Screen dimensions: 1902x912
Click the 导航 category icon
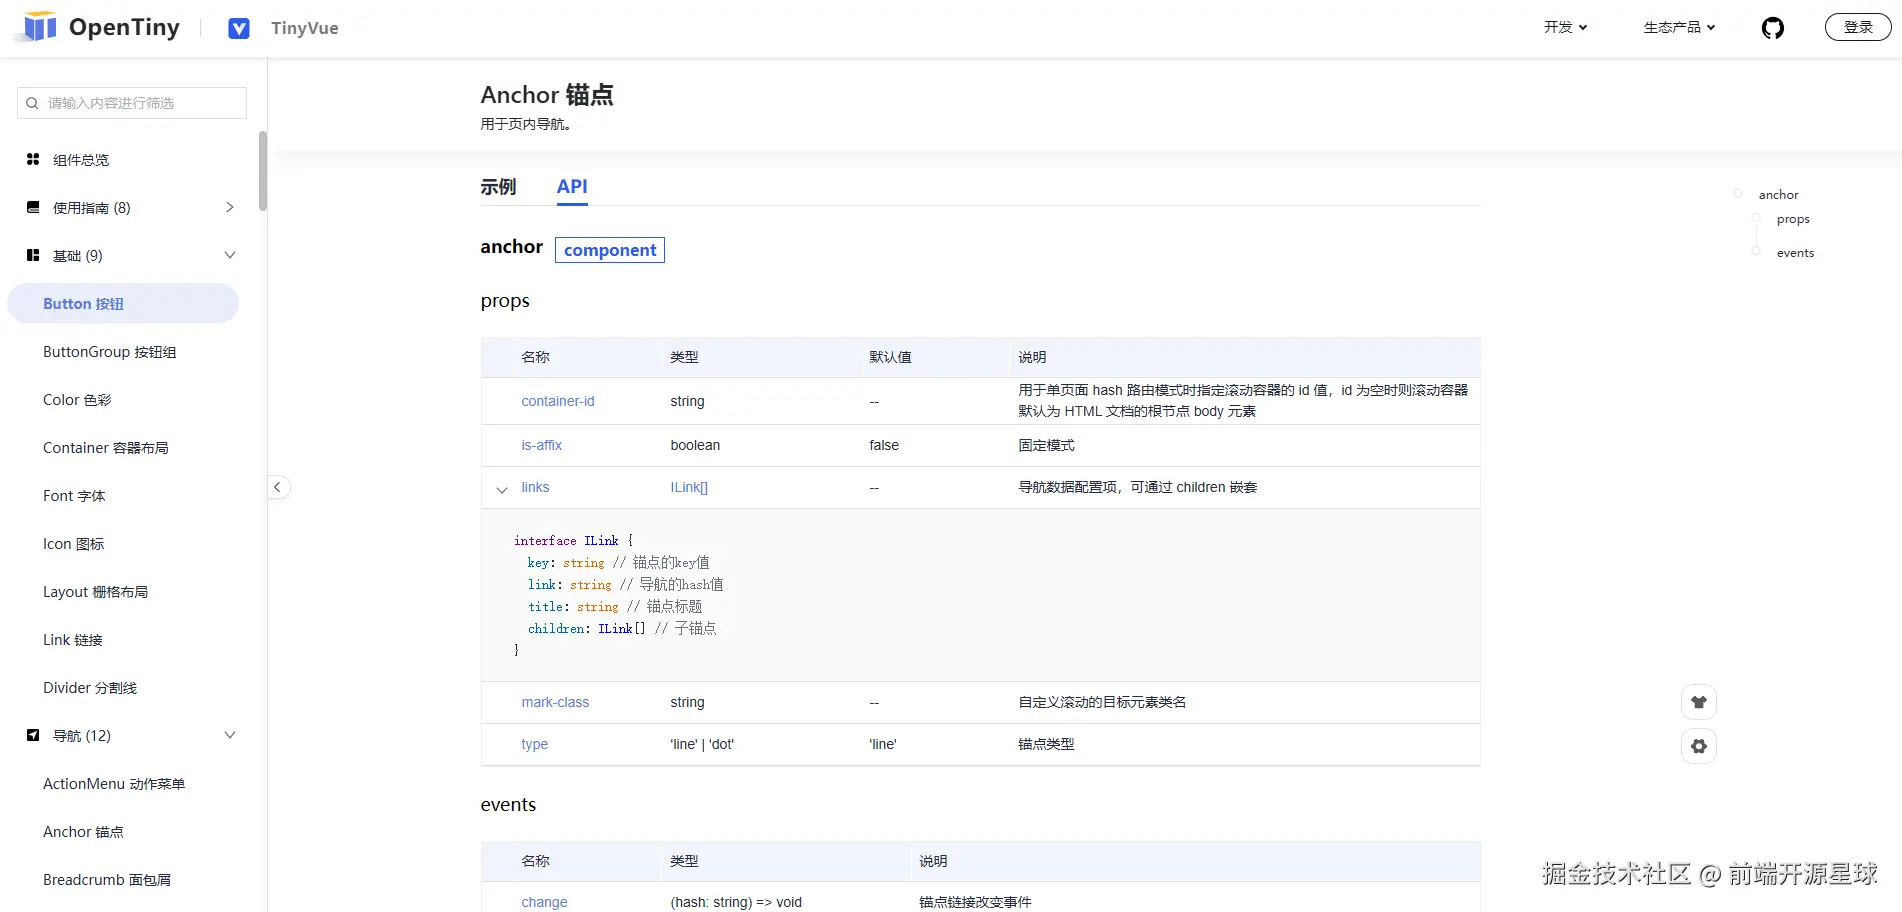tap(33, 735)
